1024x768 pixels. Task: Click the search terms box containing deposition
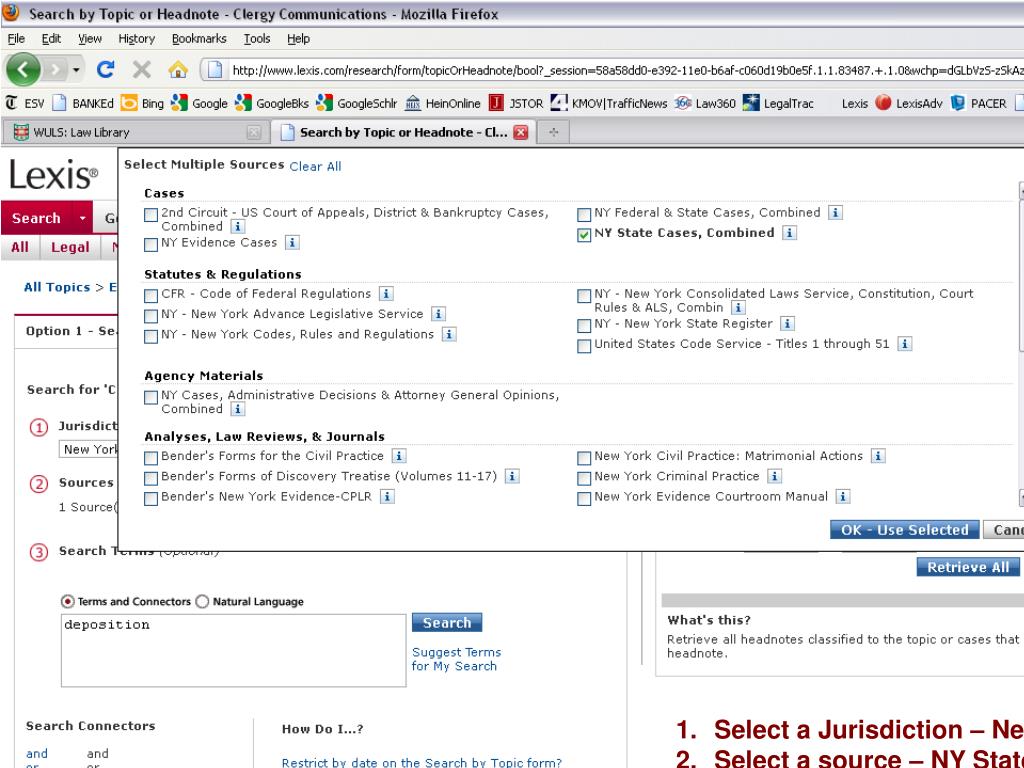pos(234,650)
